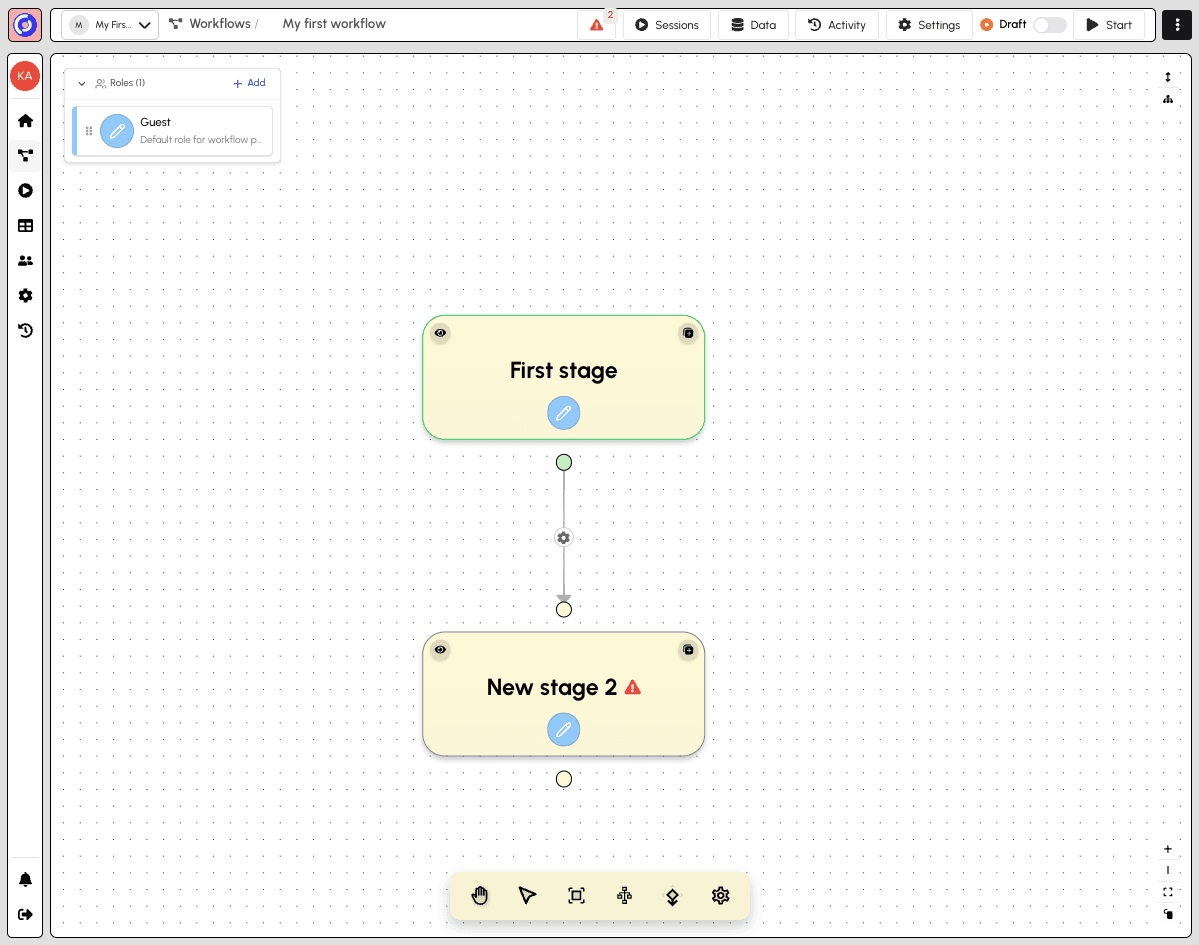This screenshot has width=1199, height=945.
Task: Open canvas settings from the bottom toolbar
Action: (720, 896)
